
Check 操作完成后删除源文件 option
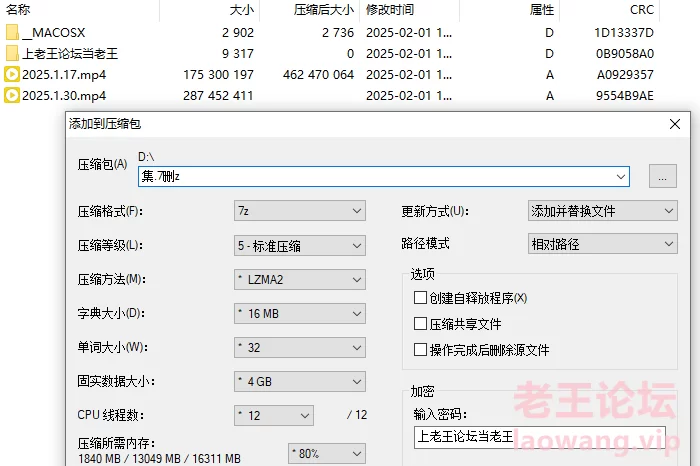[420, 350]
